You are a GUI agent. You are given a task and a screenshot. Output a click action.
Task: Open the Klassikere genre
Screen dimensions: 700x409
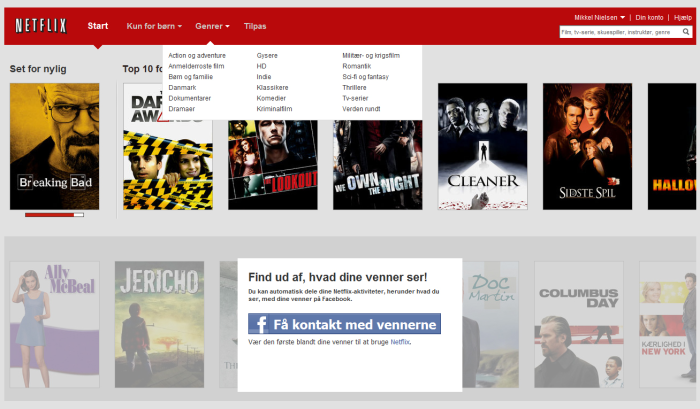pyautogui.click(x=272, y=88)
